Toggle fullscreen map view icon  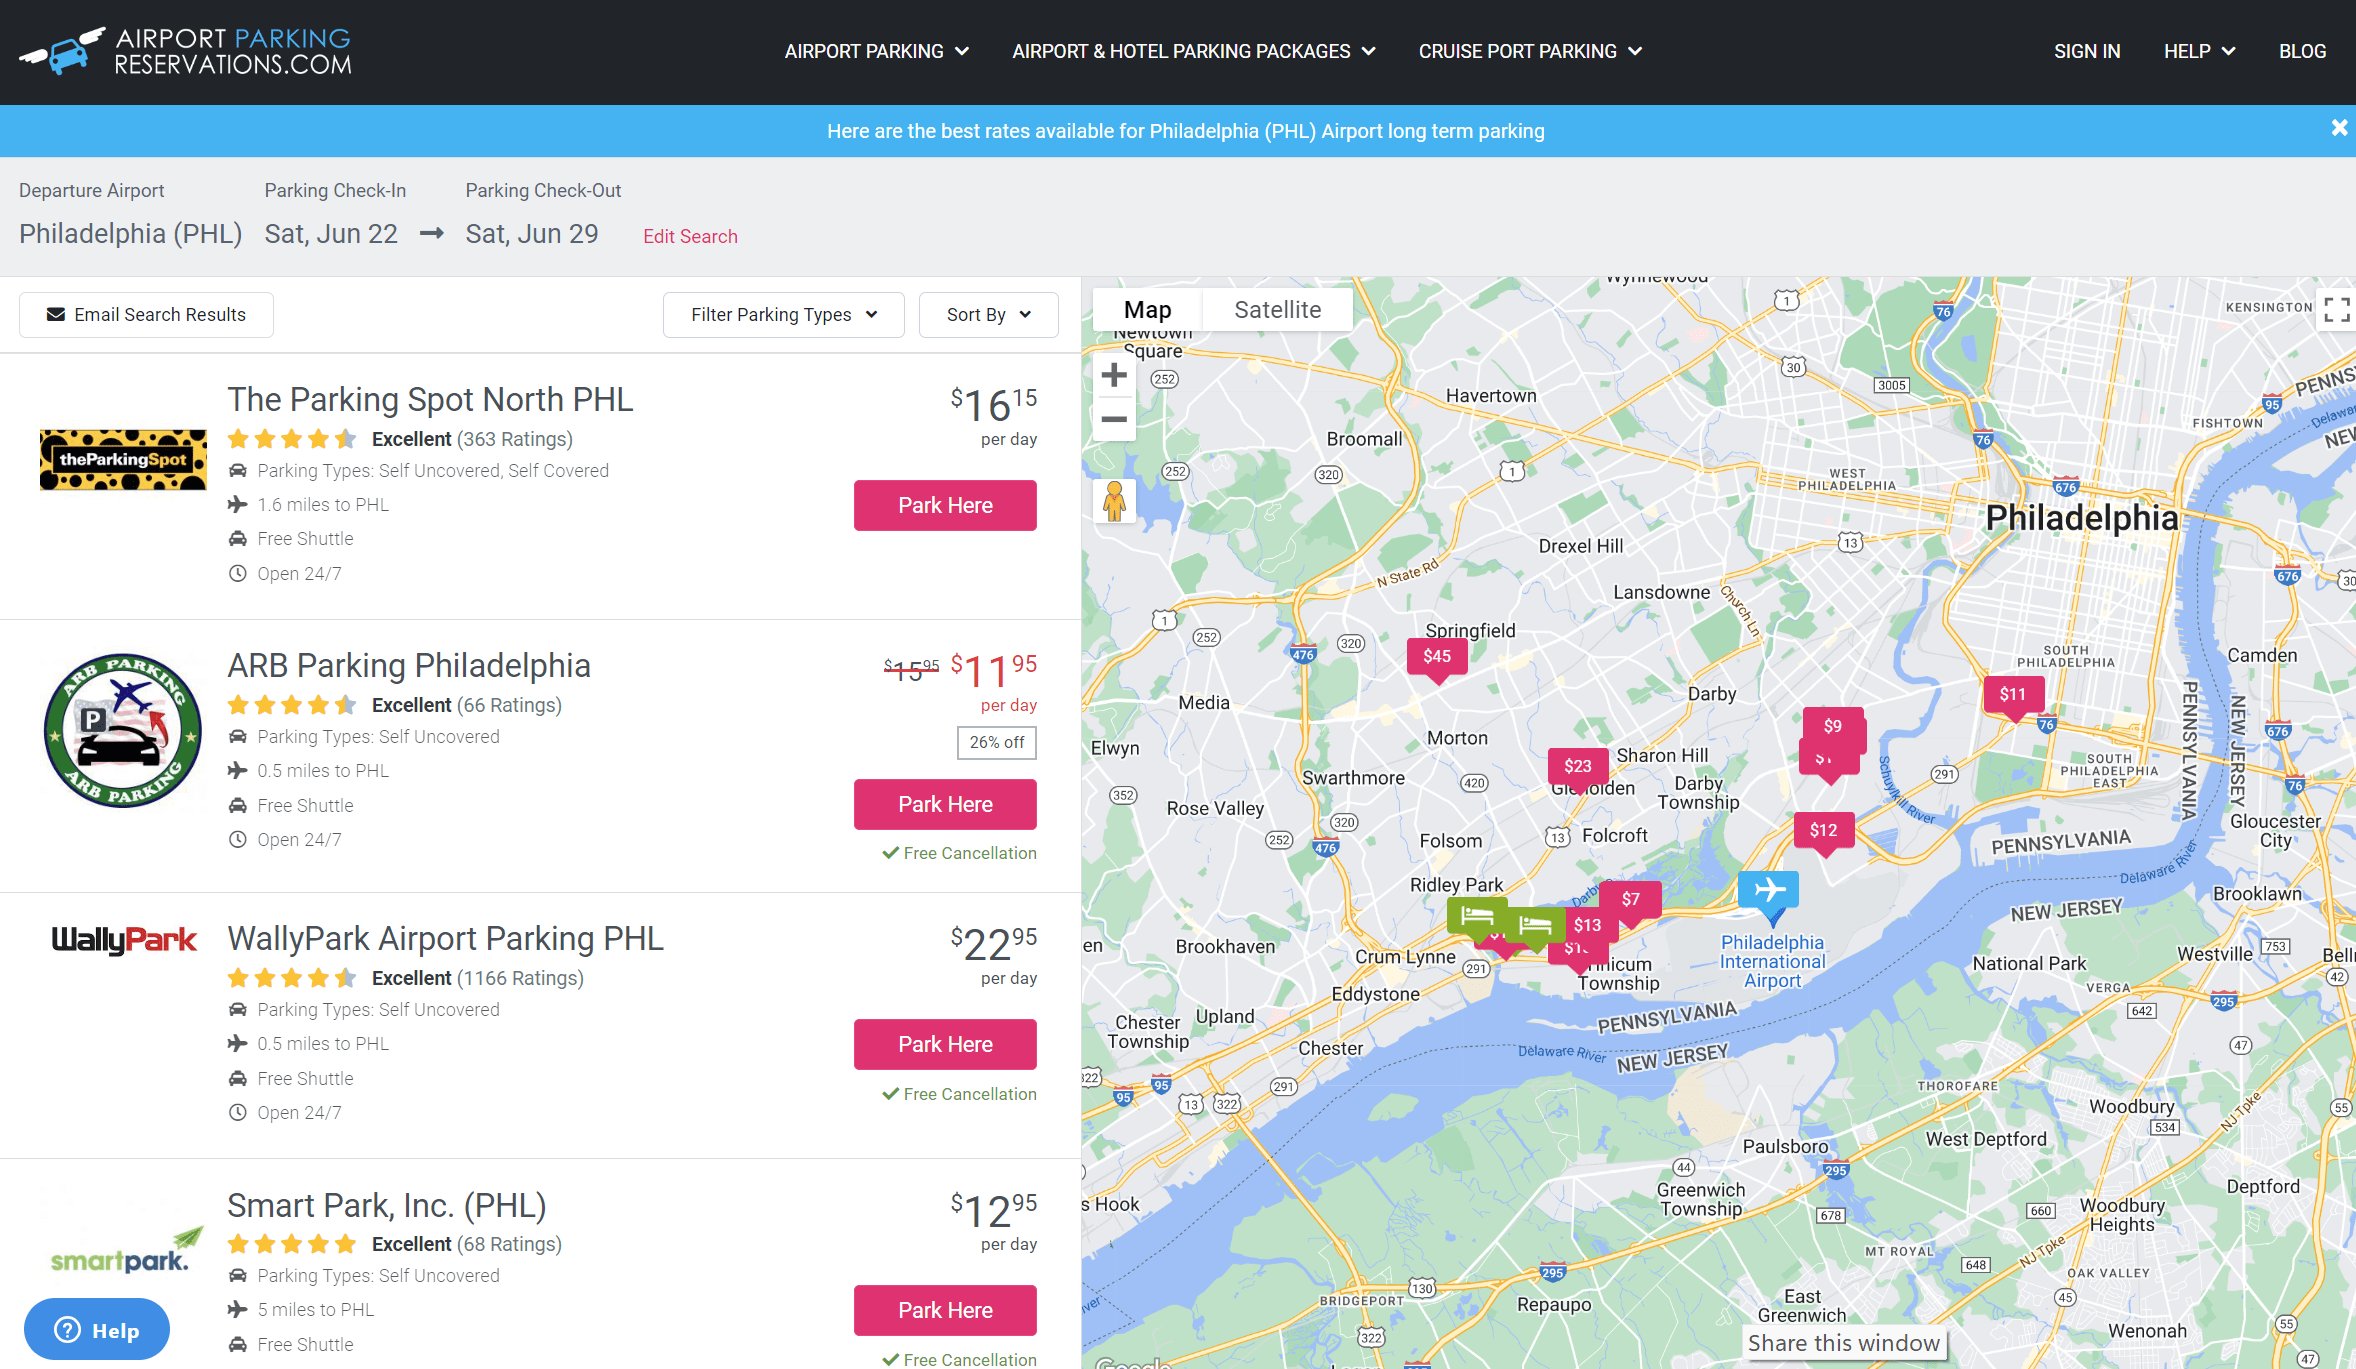[x=2336, y=310]
